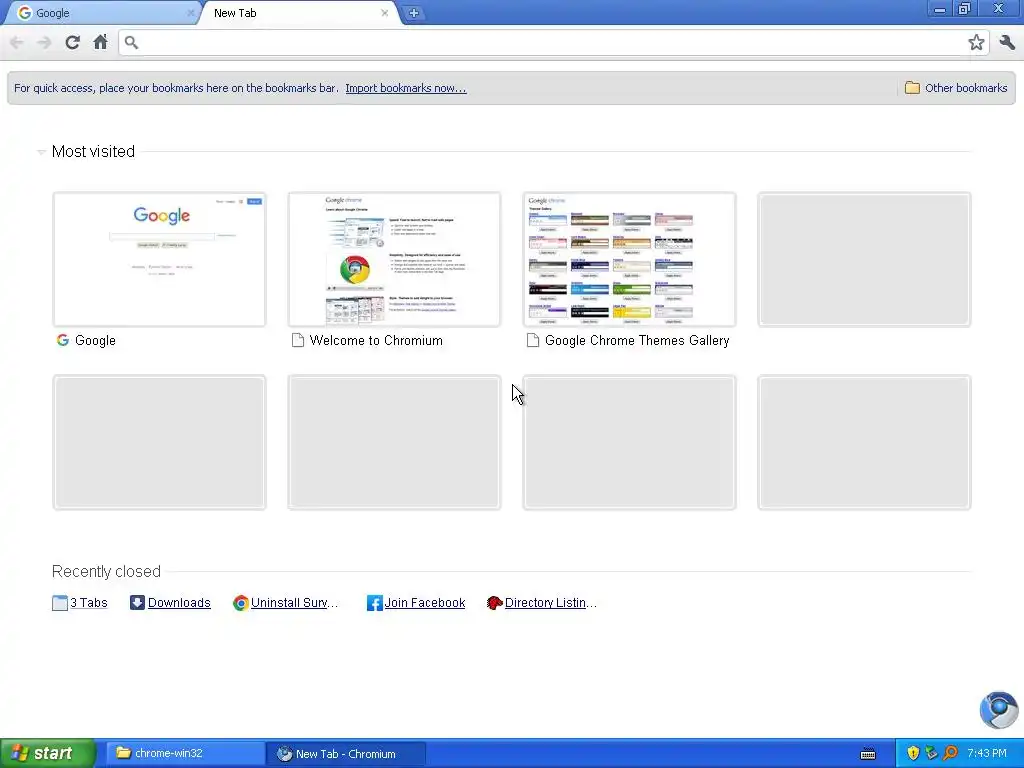Click the Google title link

[x=95, y=340]
